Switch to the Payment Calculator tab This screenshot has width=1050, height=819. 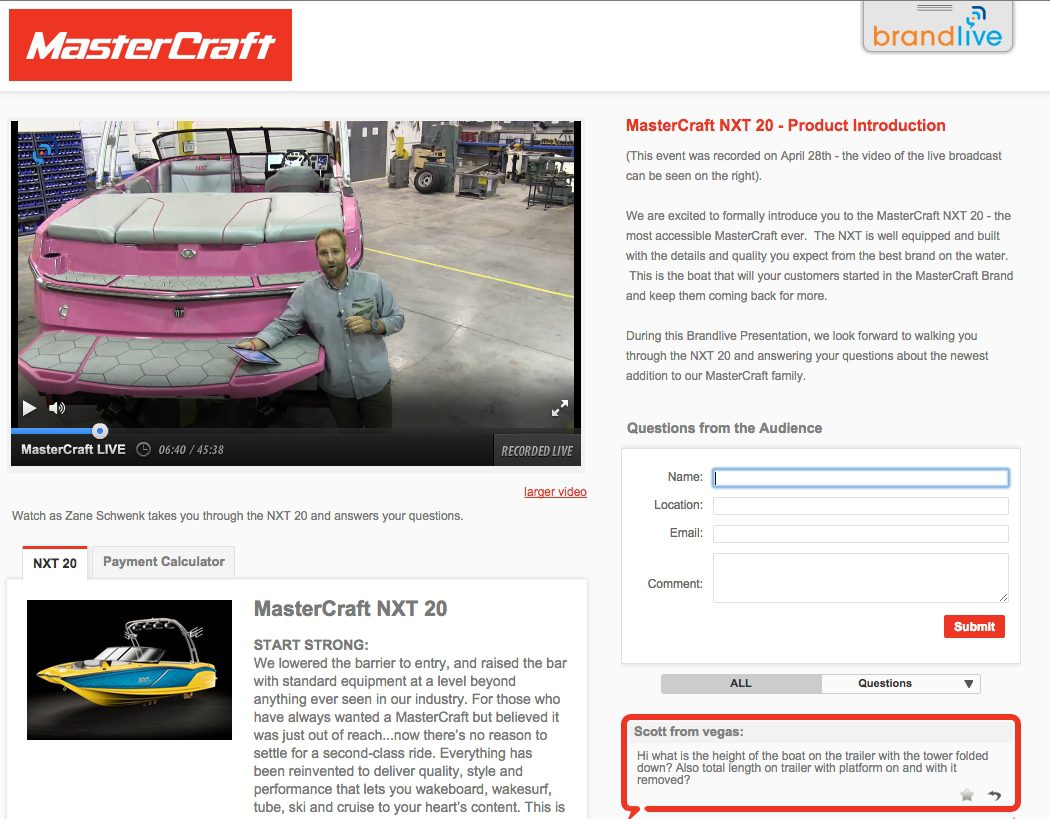click(x=163, y=562)
